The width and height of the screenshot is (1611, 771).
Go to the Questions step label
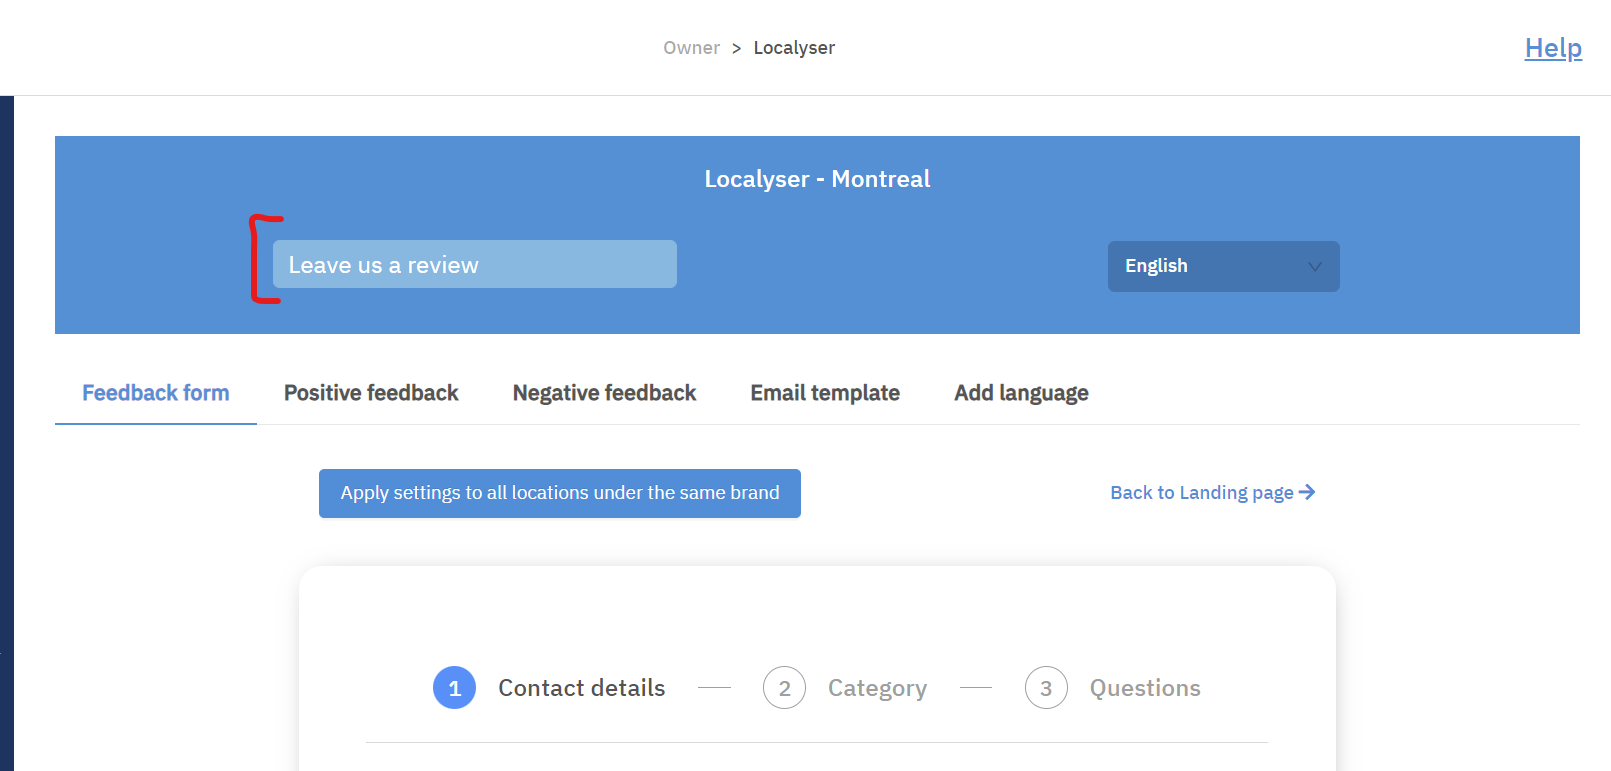1145,688
